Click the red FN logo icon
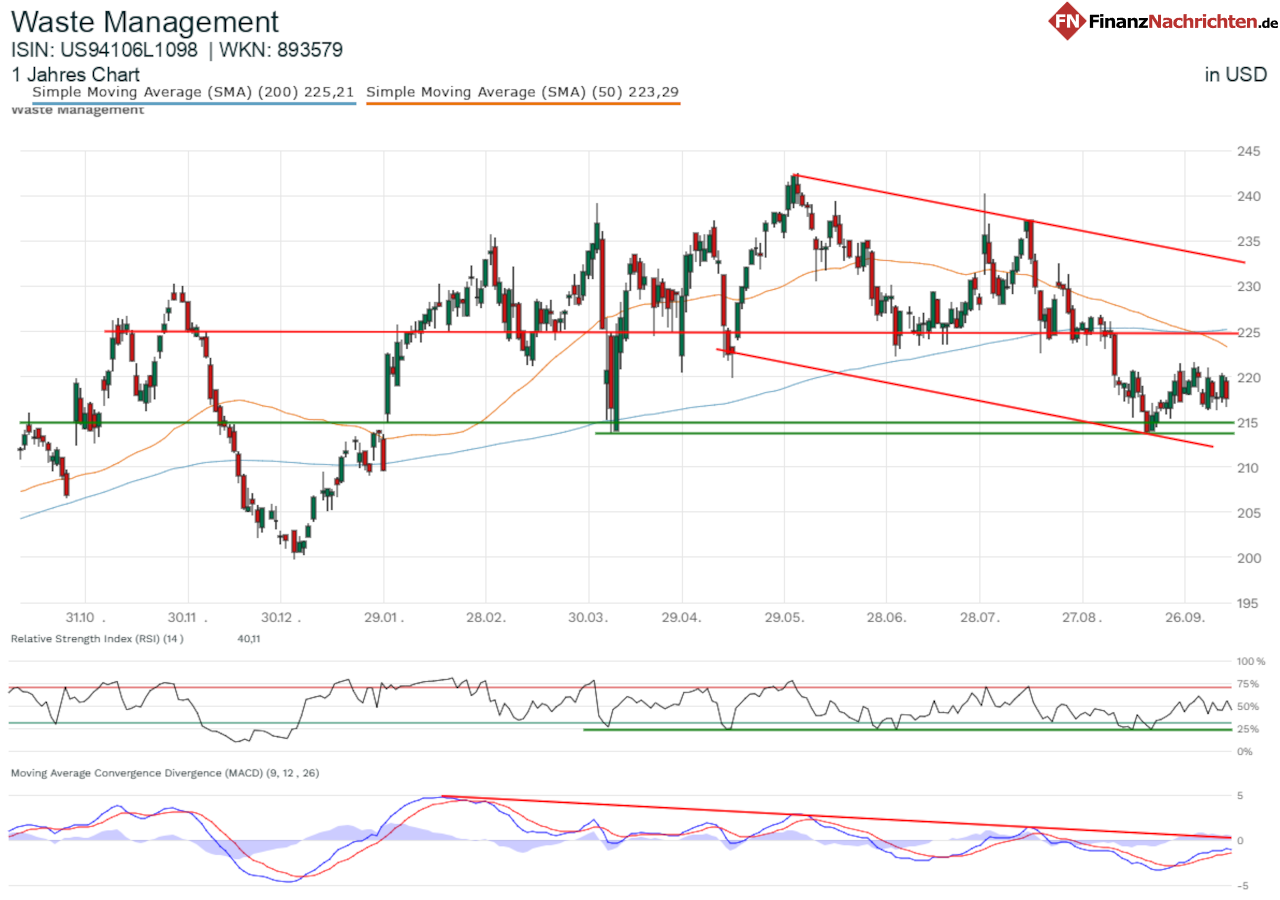This screenshot has width=1280, height=900. pos(1067,21)
